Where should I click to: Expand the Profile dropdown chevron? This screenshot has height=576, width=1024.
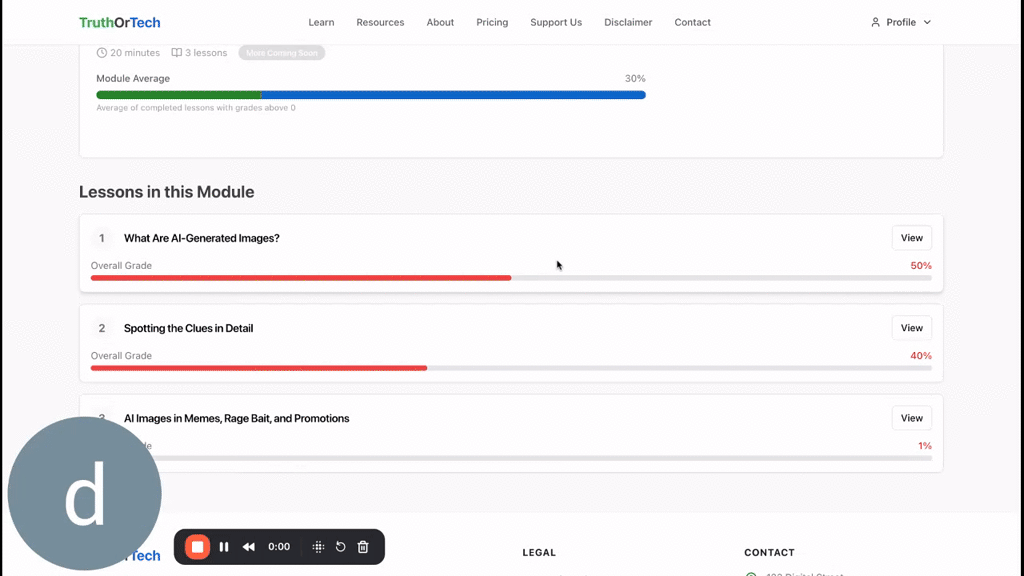(927, 22)
